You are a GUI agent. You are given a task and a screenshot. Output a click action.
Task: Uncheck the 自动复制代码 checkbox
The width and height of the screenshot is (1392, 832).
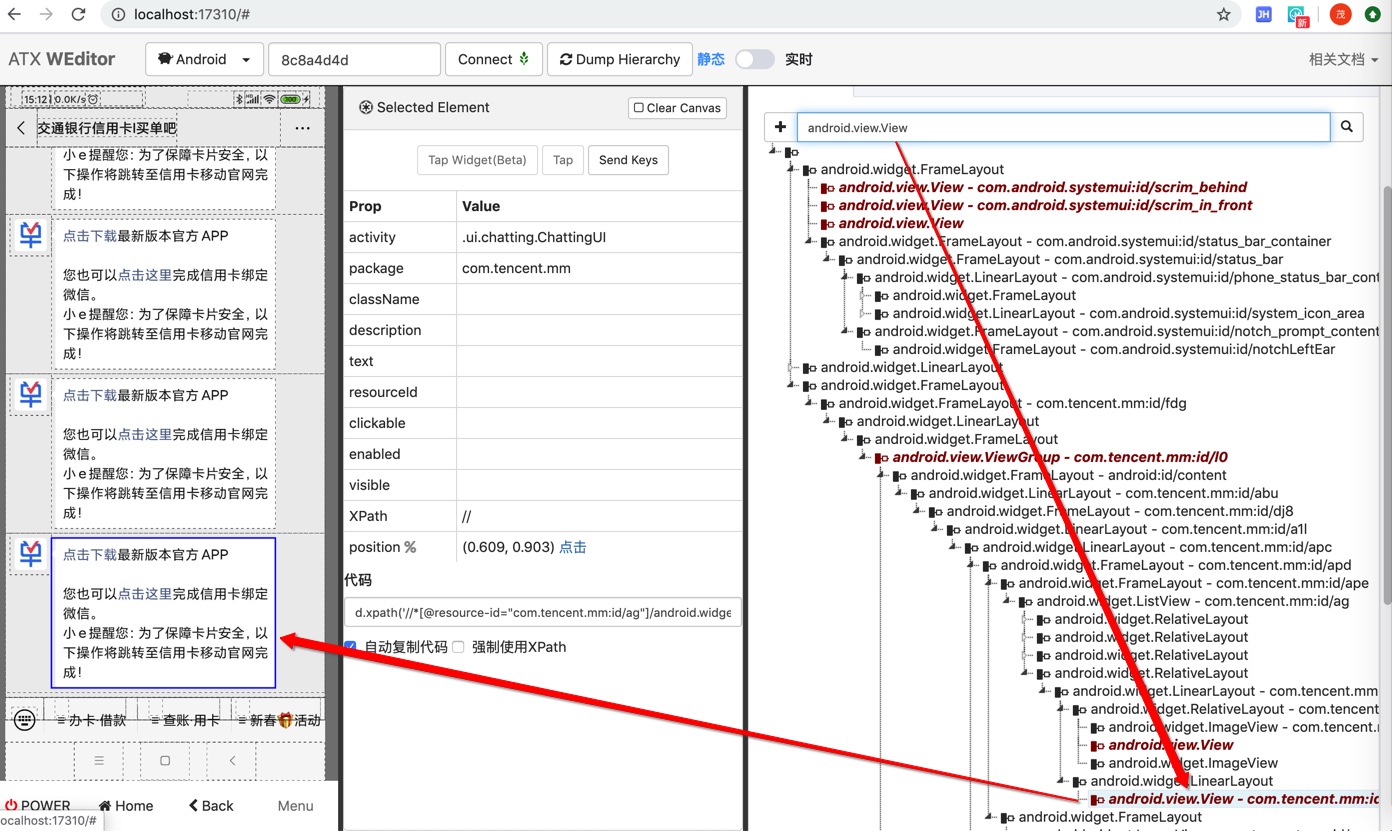pos(350,647)
